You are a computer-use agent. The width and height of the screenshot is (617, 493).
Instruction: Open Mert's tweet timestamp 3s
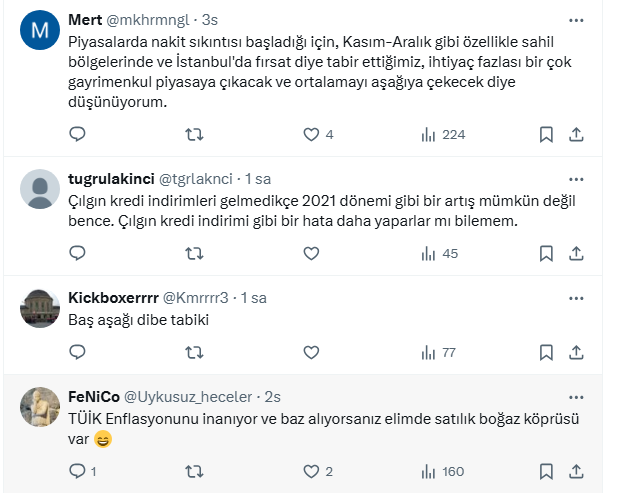(x=212, y=21)
